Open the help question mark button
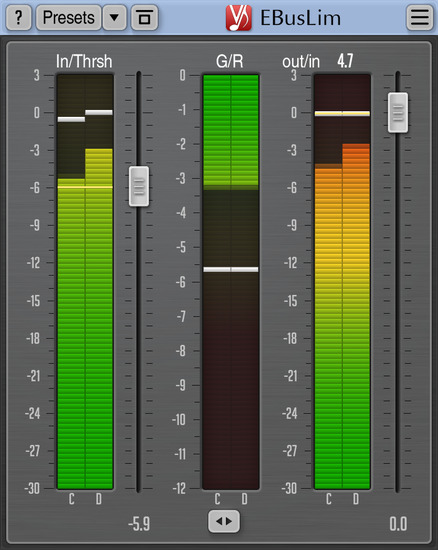 pyautogui.click(x=19, y=17)
